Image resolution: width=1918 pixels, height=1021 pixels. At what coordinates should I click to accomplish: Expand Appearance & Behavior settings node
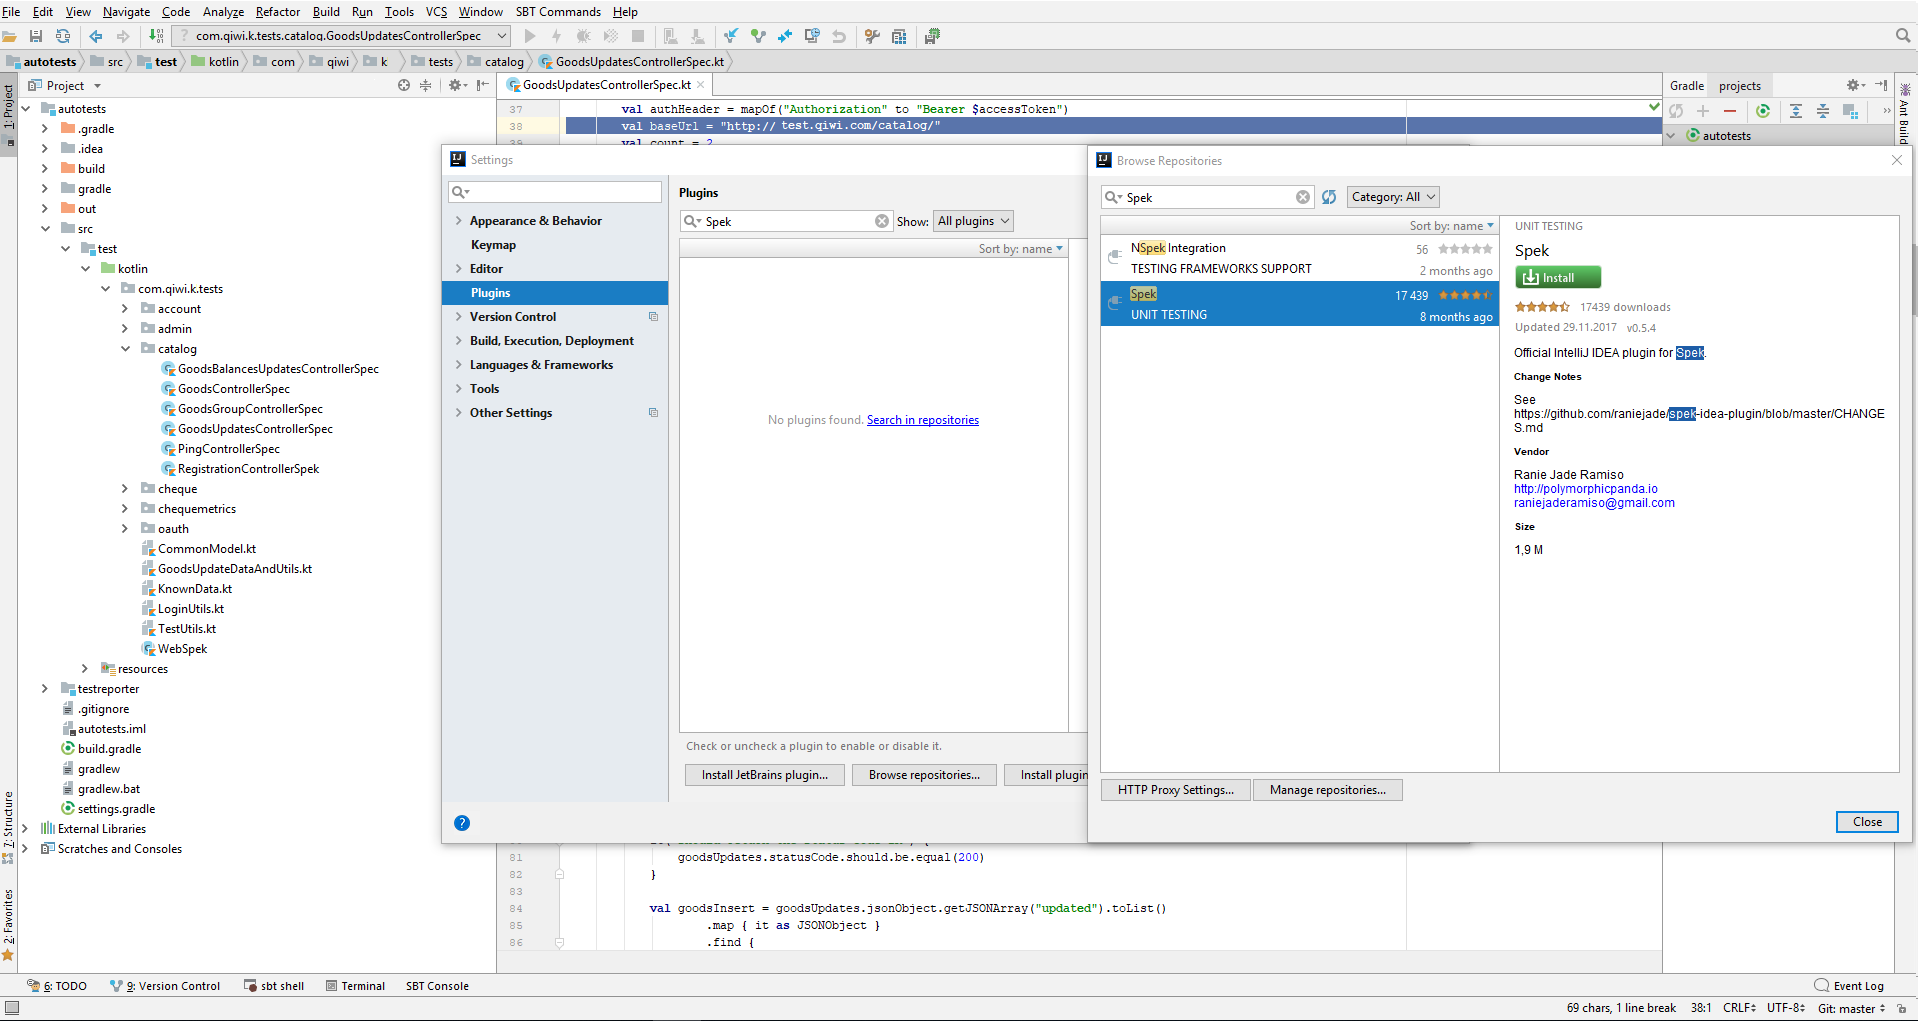(459, 221)
